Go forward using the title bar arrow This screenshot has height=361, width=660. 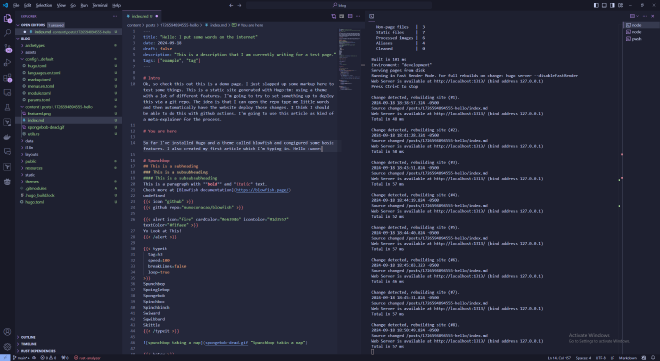coord(240,5)
